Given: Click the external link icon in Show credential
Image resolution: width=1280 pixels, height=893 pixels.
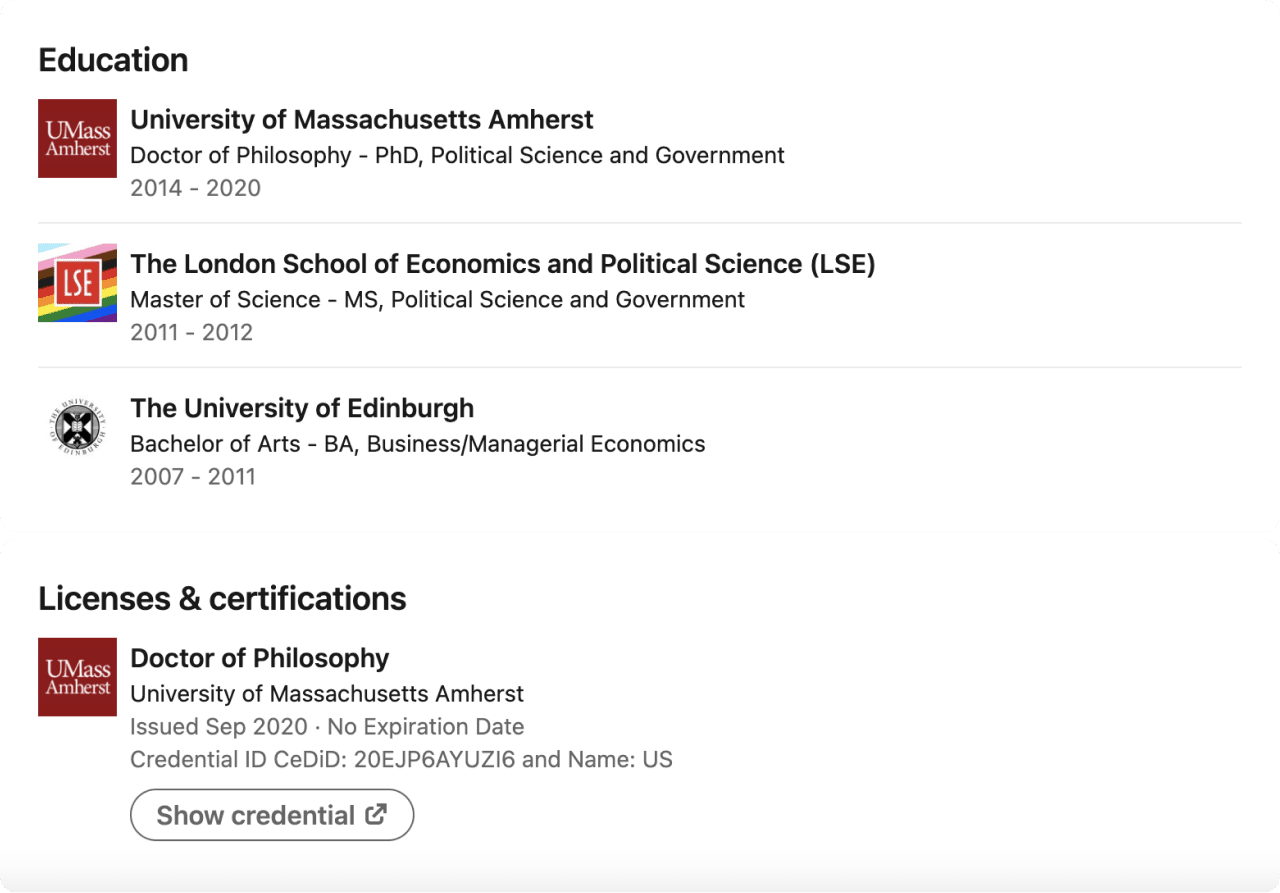Looking at the screenshot, I should pyautogui.click(x=376, y=814).
